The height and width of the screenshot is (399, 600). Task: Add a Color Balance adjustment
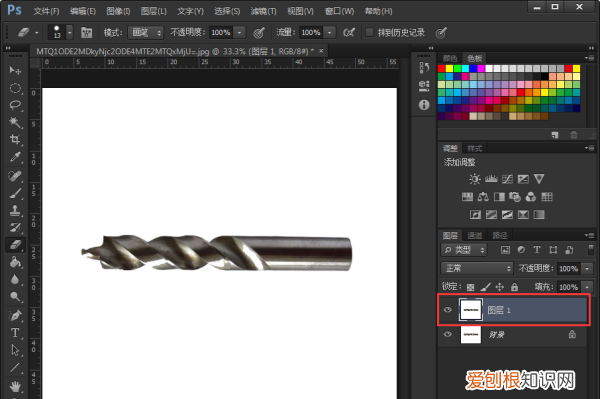click(483, 197)
